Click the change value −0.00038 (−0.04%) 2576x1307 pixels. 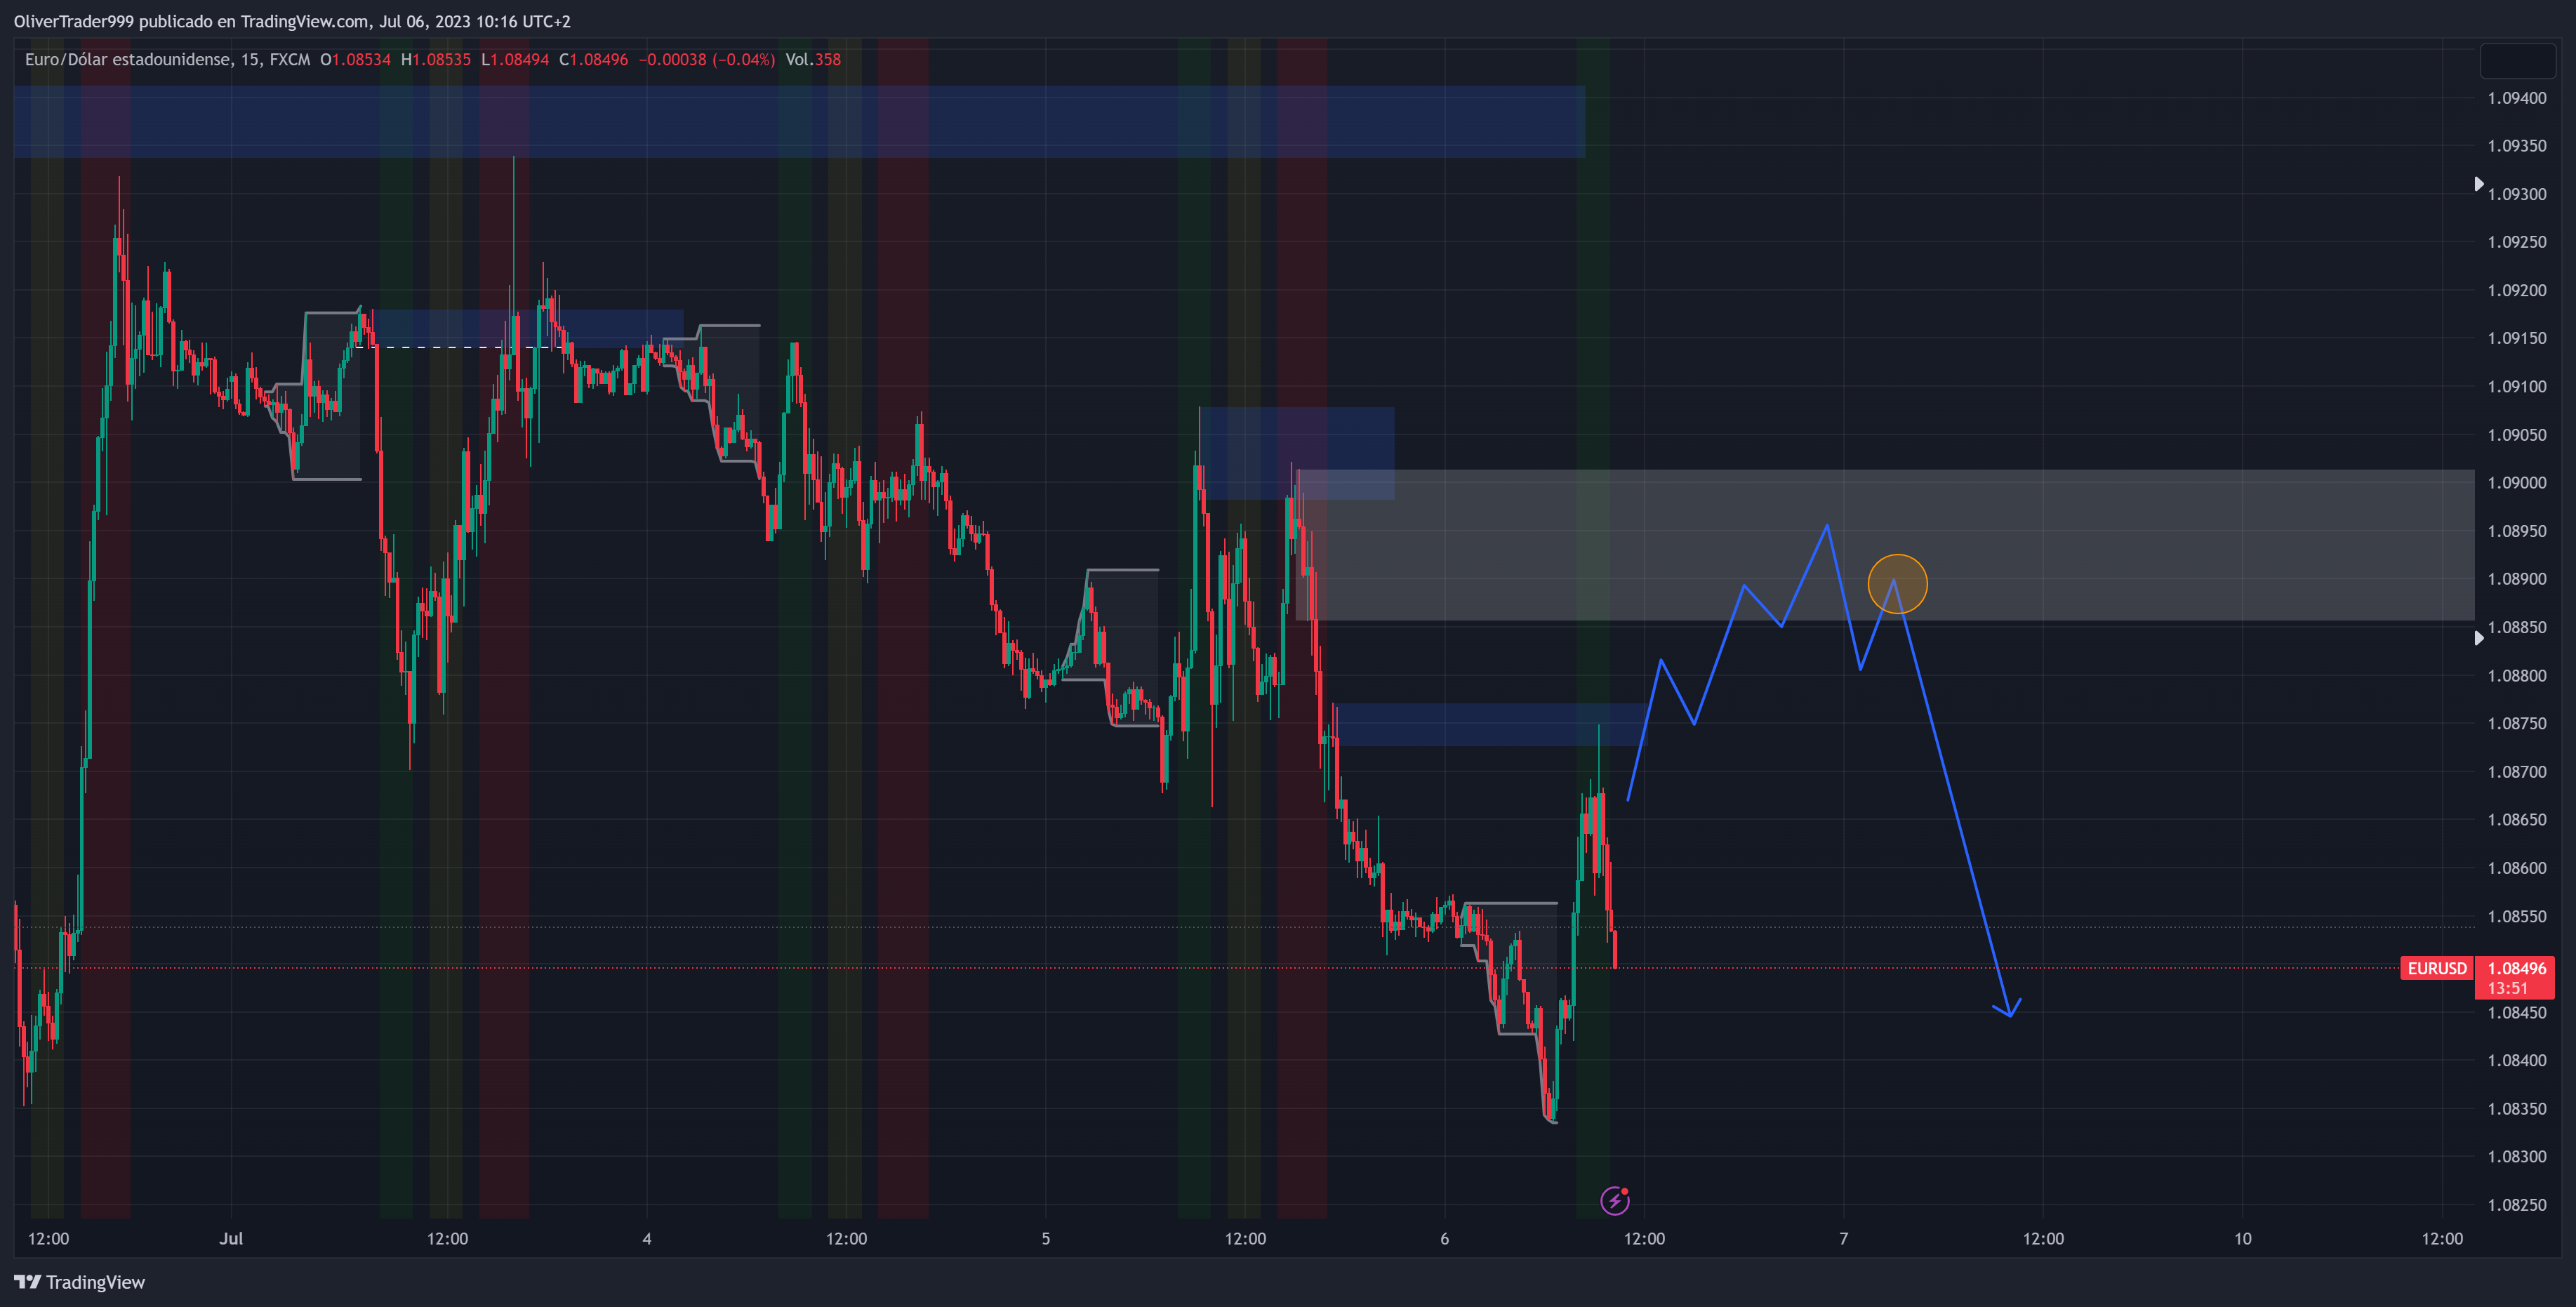click(707, 59)
